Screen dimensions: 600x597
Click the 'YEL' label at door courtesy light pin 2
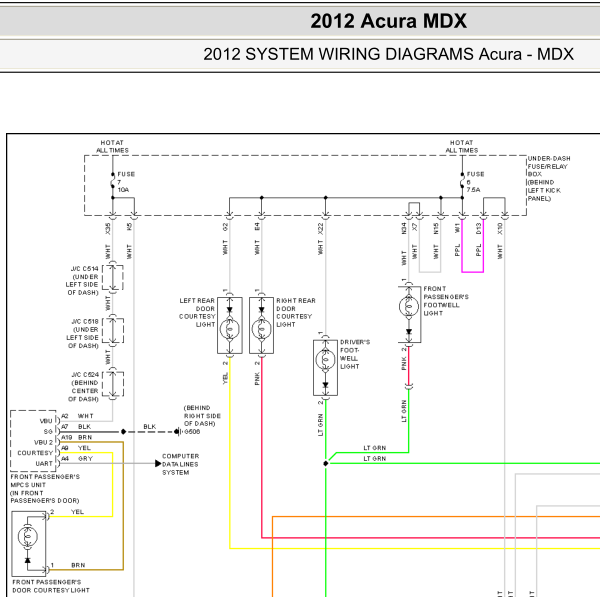pos(77,512)
